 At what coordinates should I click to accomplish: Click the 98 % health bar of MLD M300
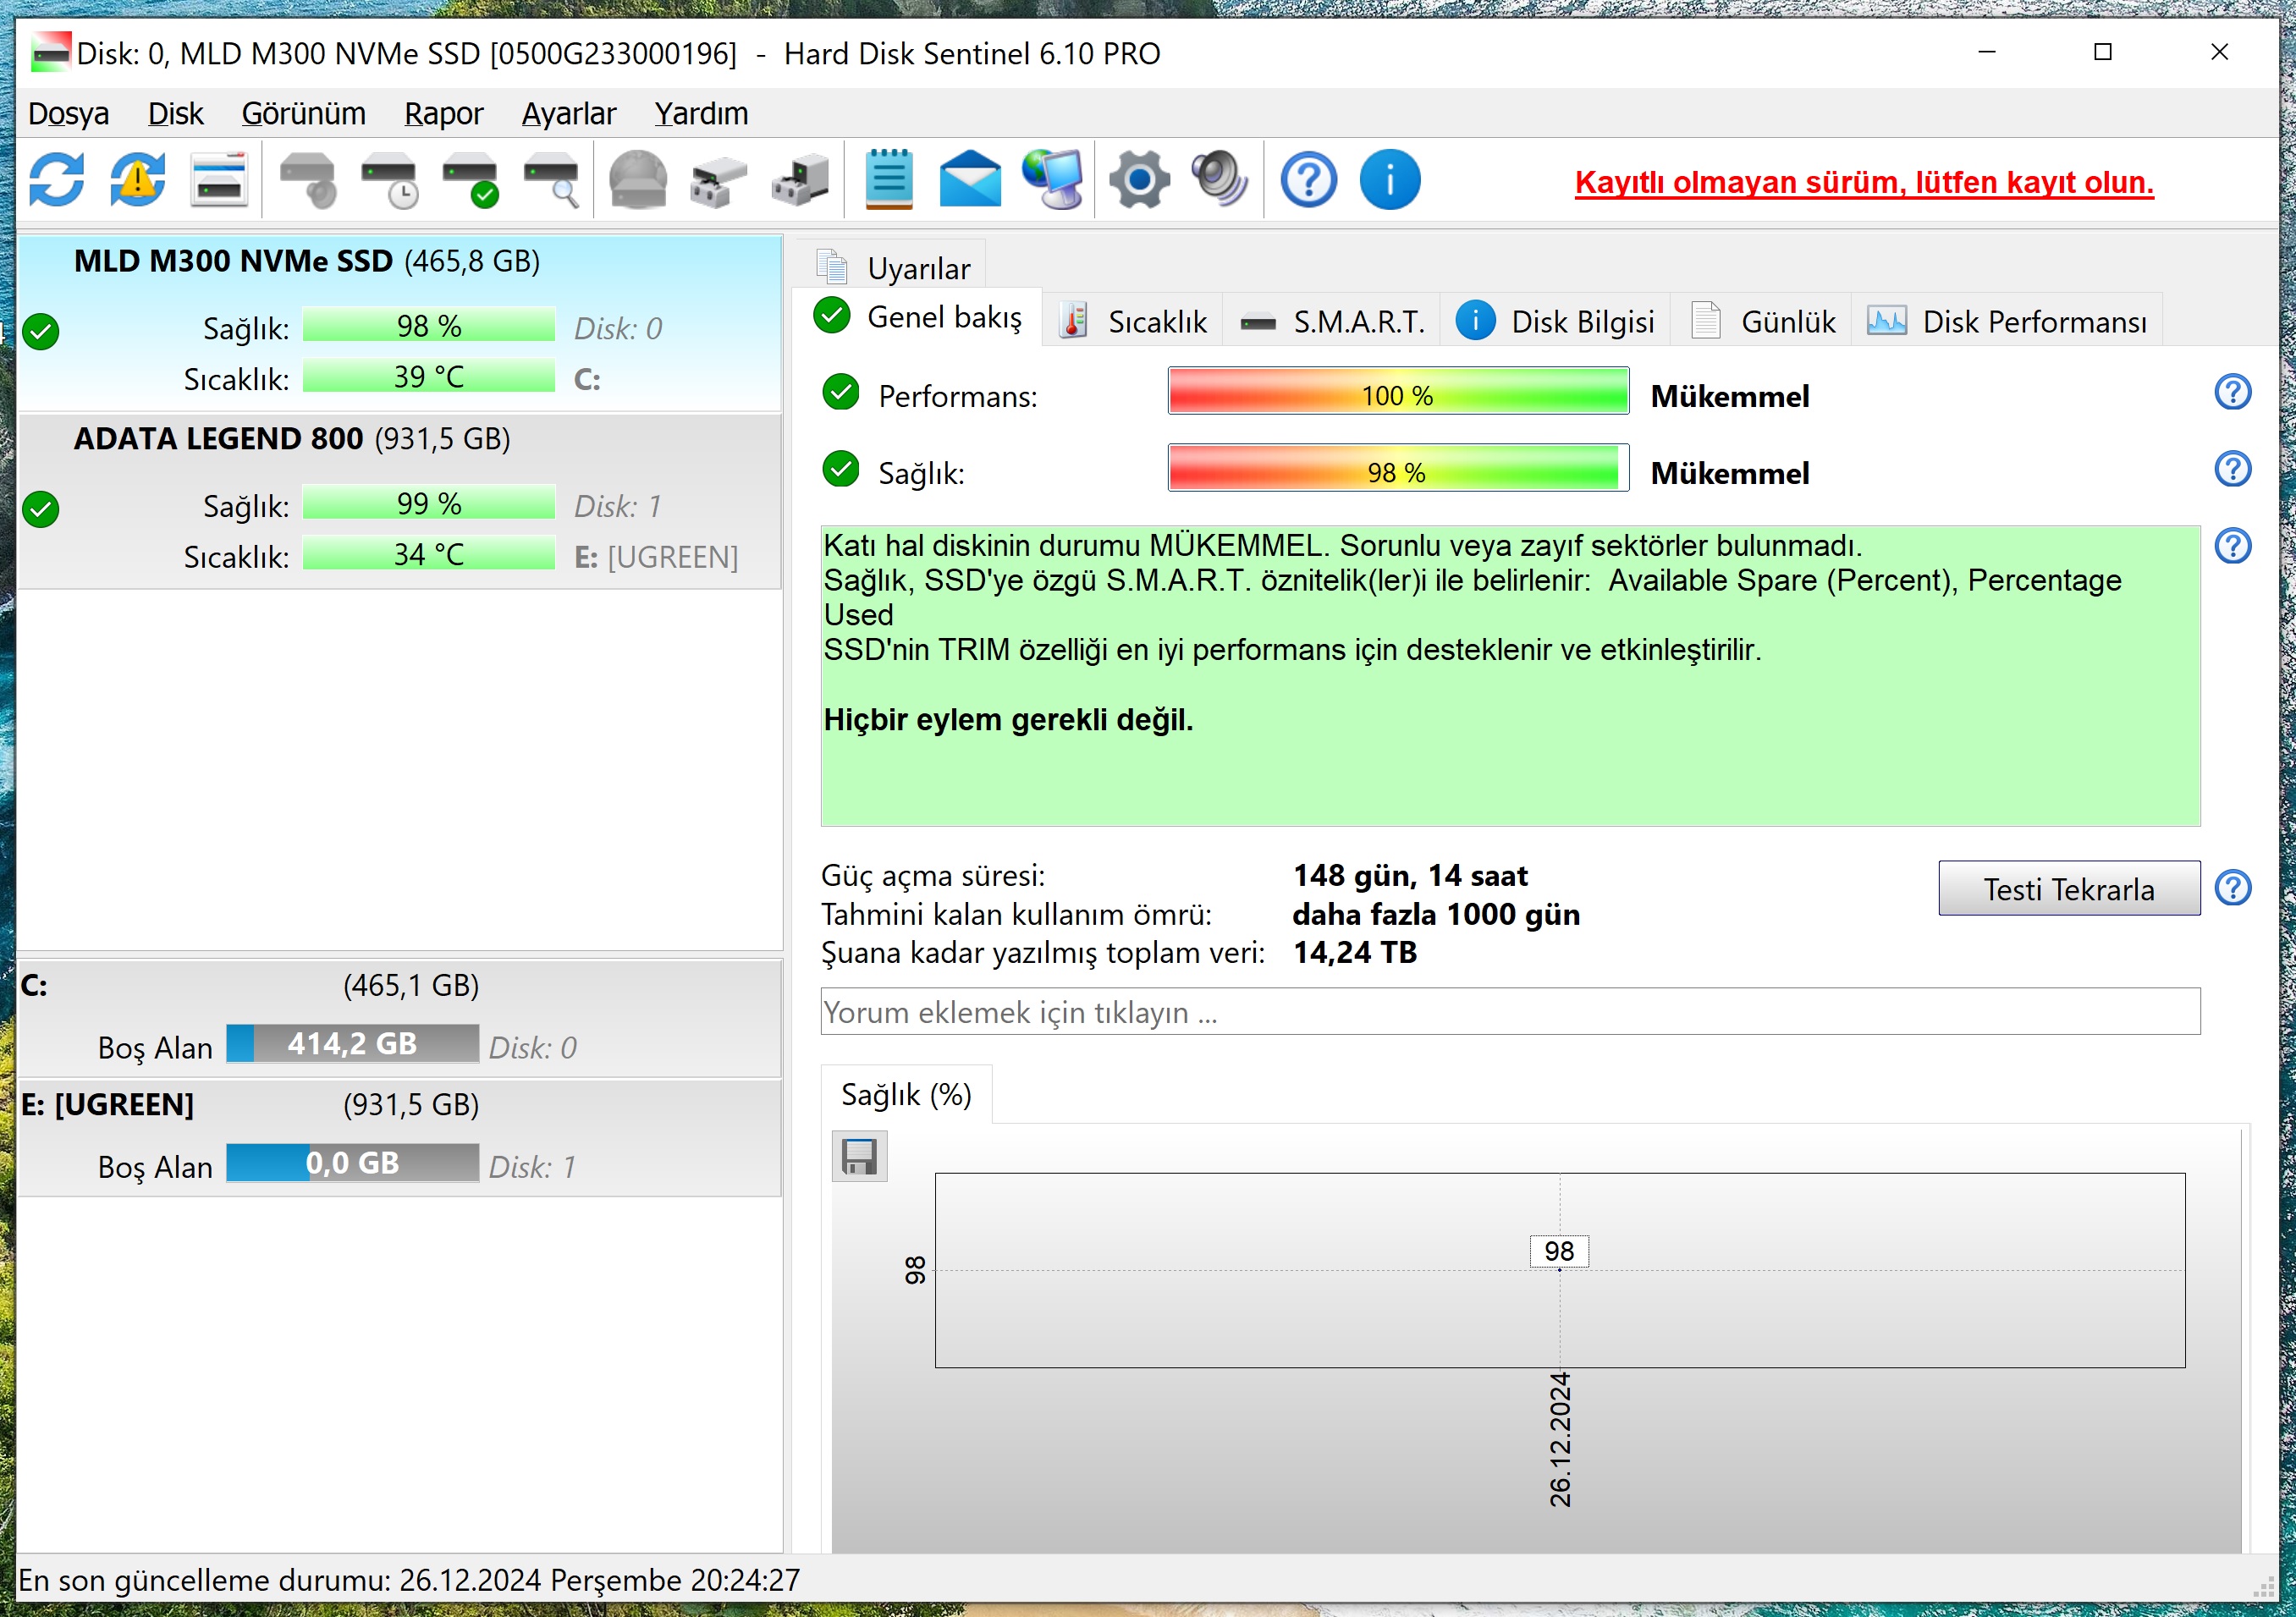[429, 325]
